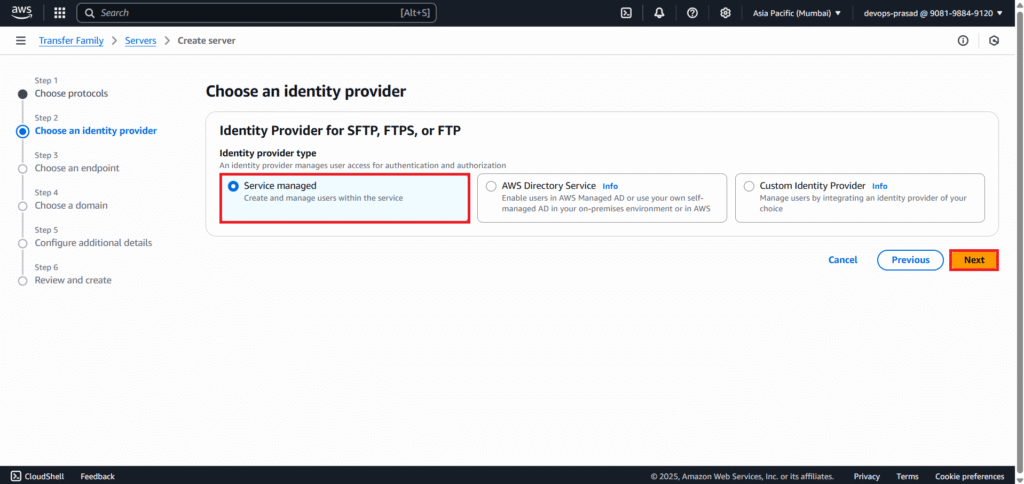Toggle the side navigation hamburger menu
1024x484 pixels.
[x=21, y=40]
